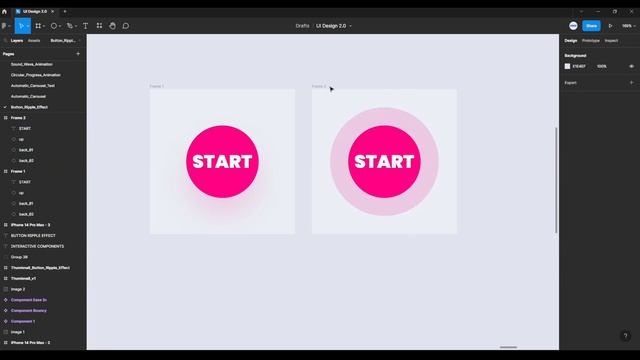Open the Sound_Wave_Animation page

[x=32, y=64]
